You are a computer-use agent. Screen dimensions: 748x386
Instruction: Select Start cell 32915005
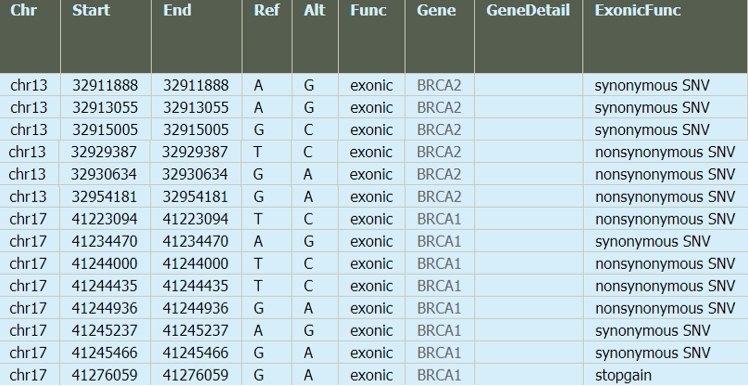pos(105,130)
